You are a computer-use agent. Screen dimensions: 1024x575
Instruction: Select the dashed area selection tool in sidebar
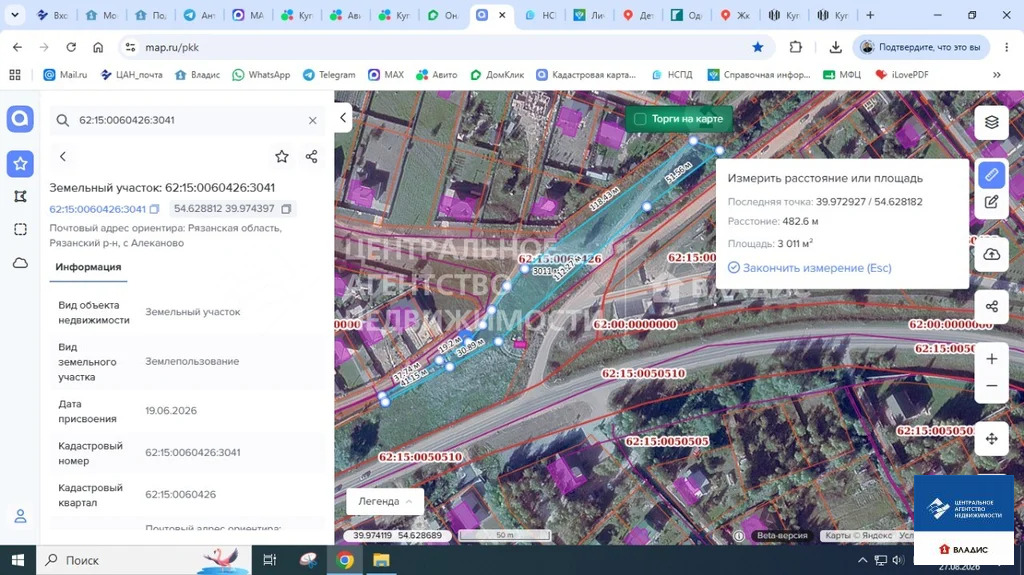coord(20,229)
